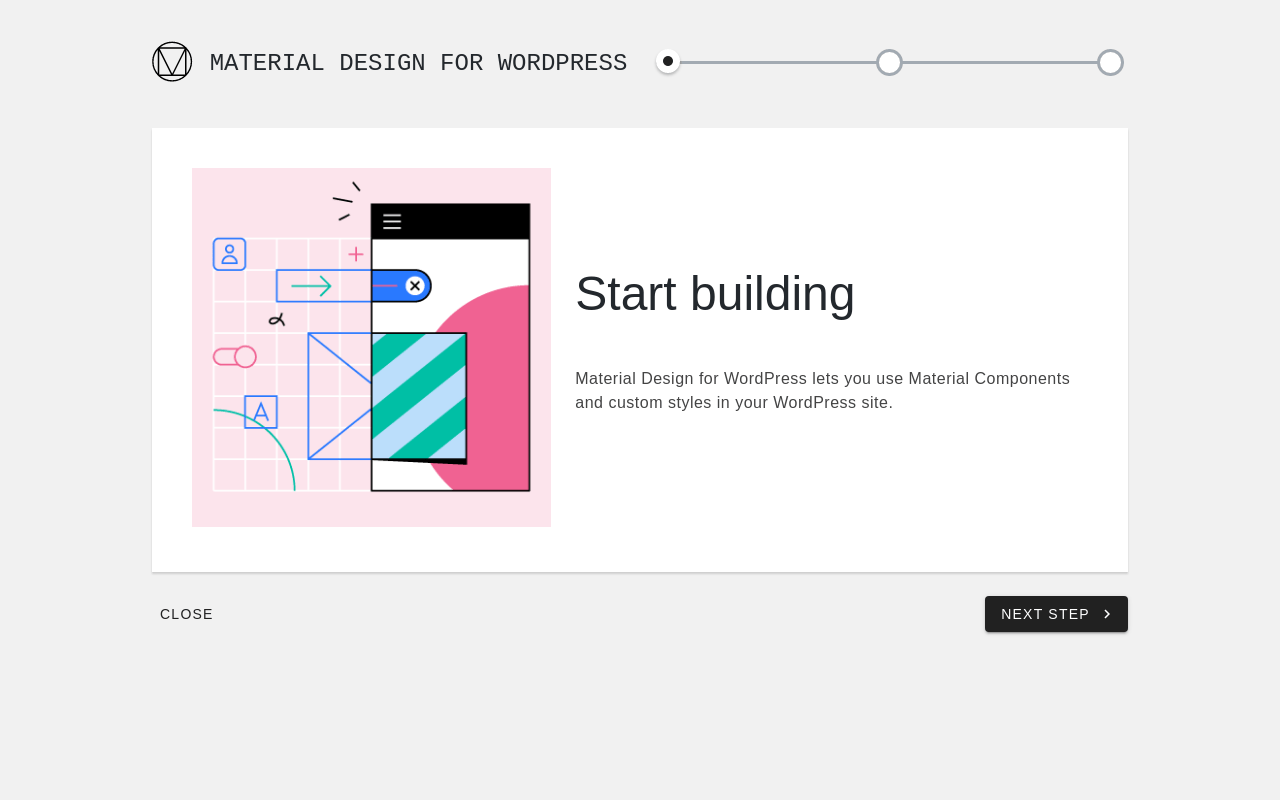Viewport: 1280px width, 800px height.
Task: Jump to the second wizard step circle
Action: (x=889, y=62)
